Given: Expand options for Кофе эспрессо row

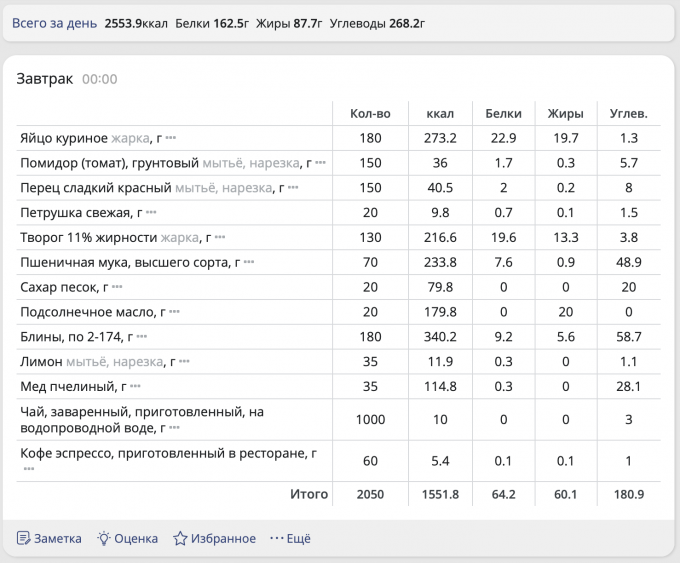Looking at the screenshot, I should click(29, 468).
